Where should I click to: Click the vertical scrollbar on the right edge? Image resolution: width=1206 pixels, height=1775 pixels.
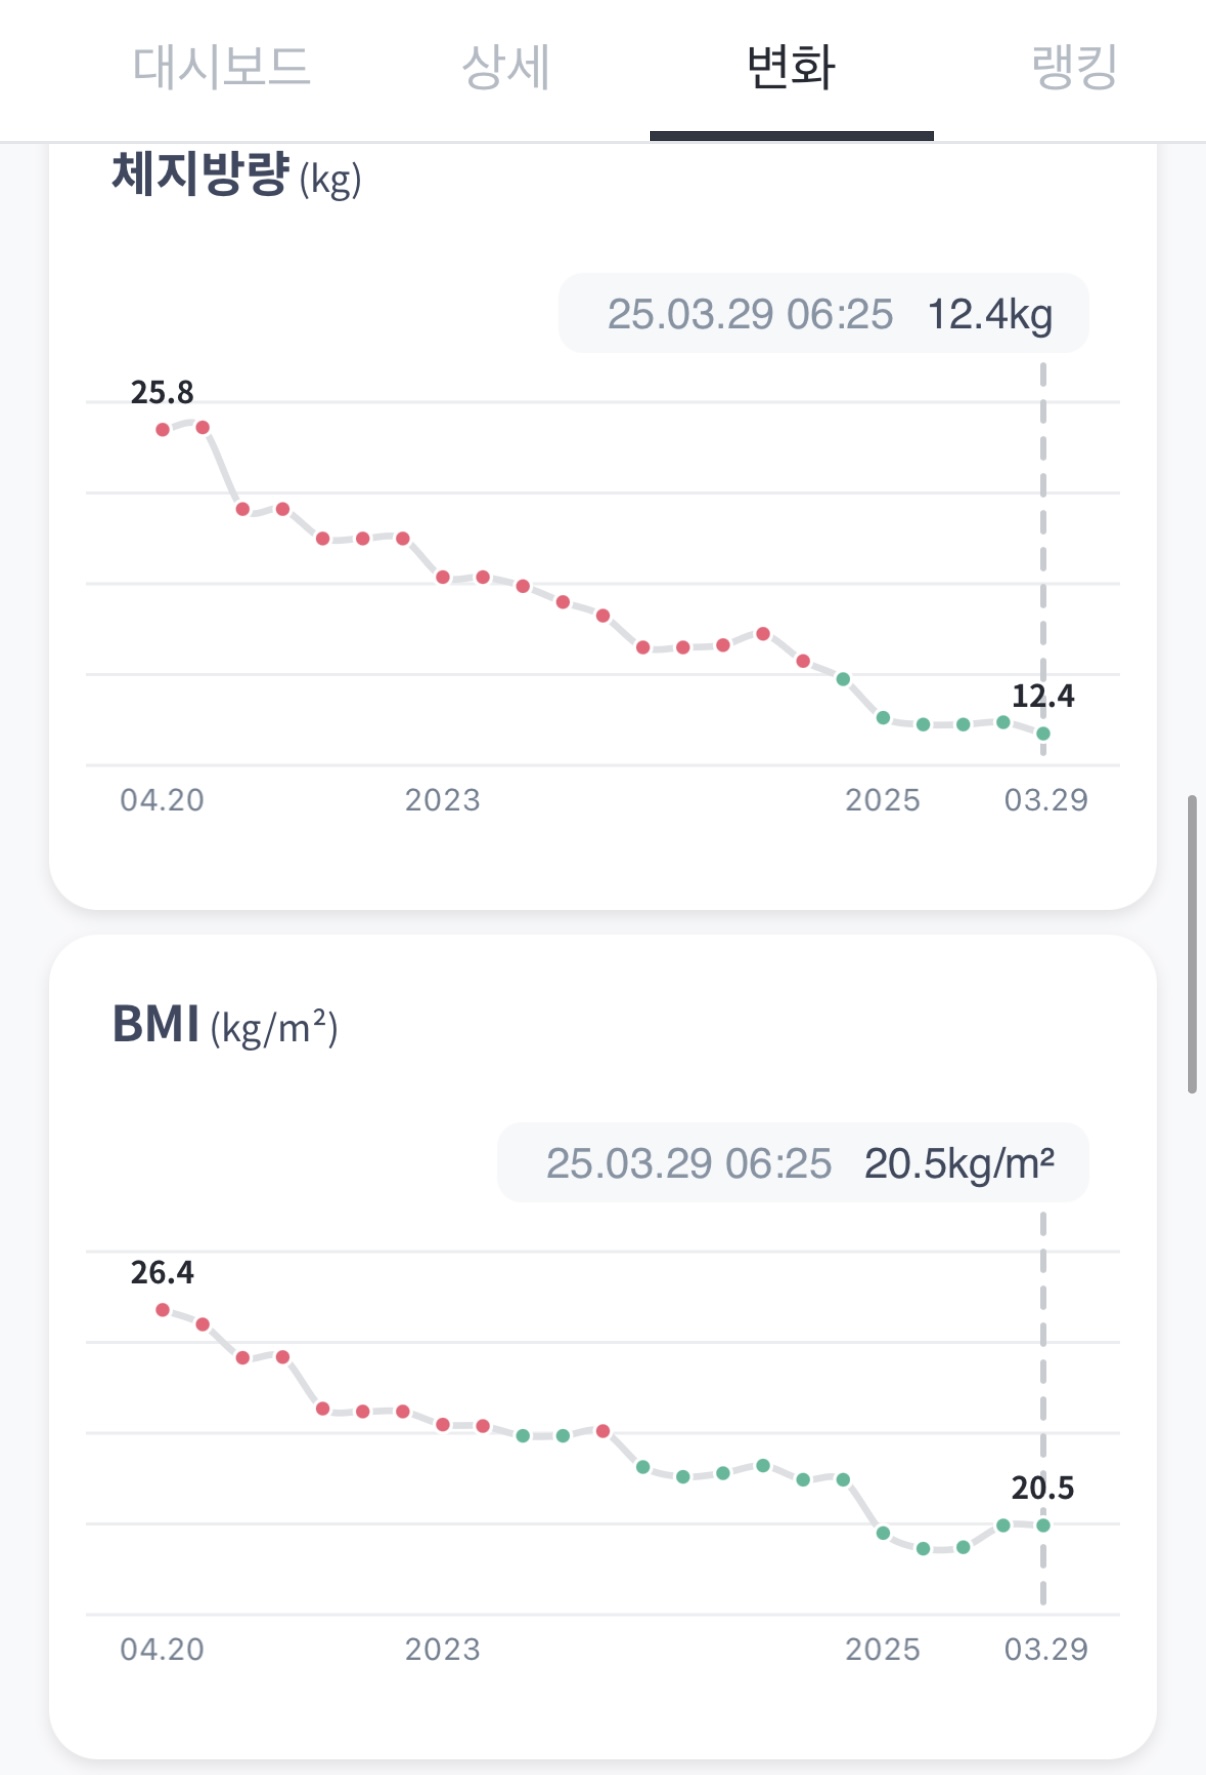click(1192, 944)
